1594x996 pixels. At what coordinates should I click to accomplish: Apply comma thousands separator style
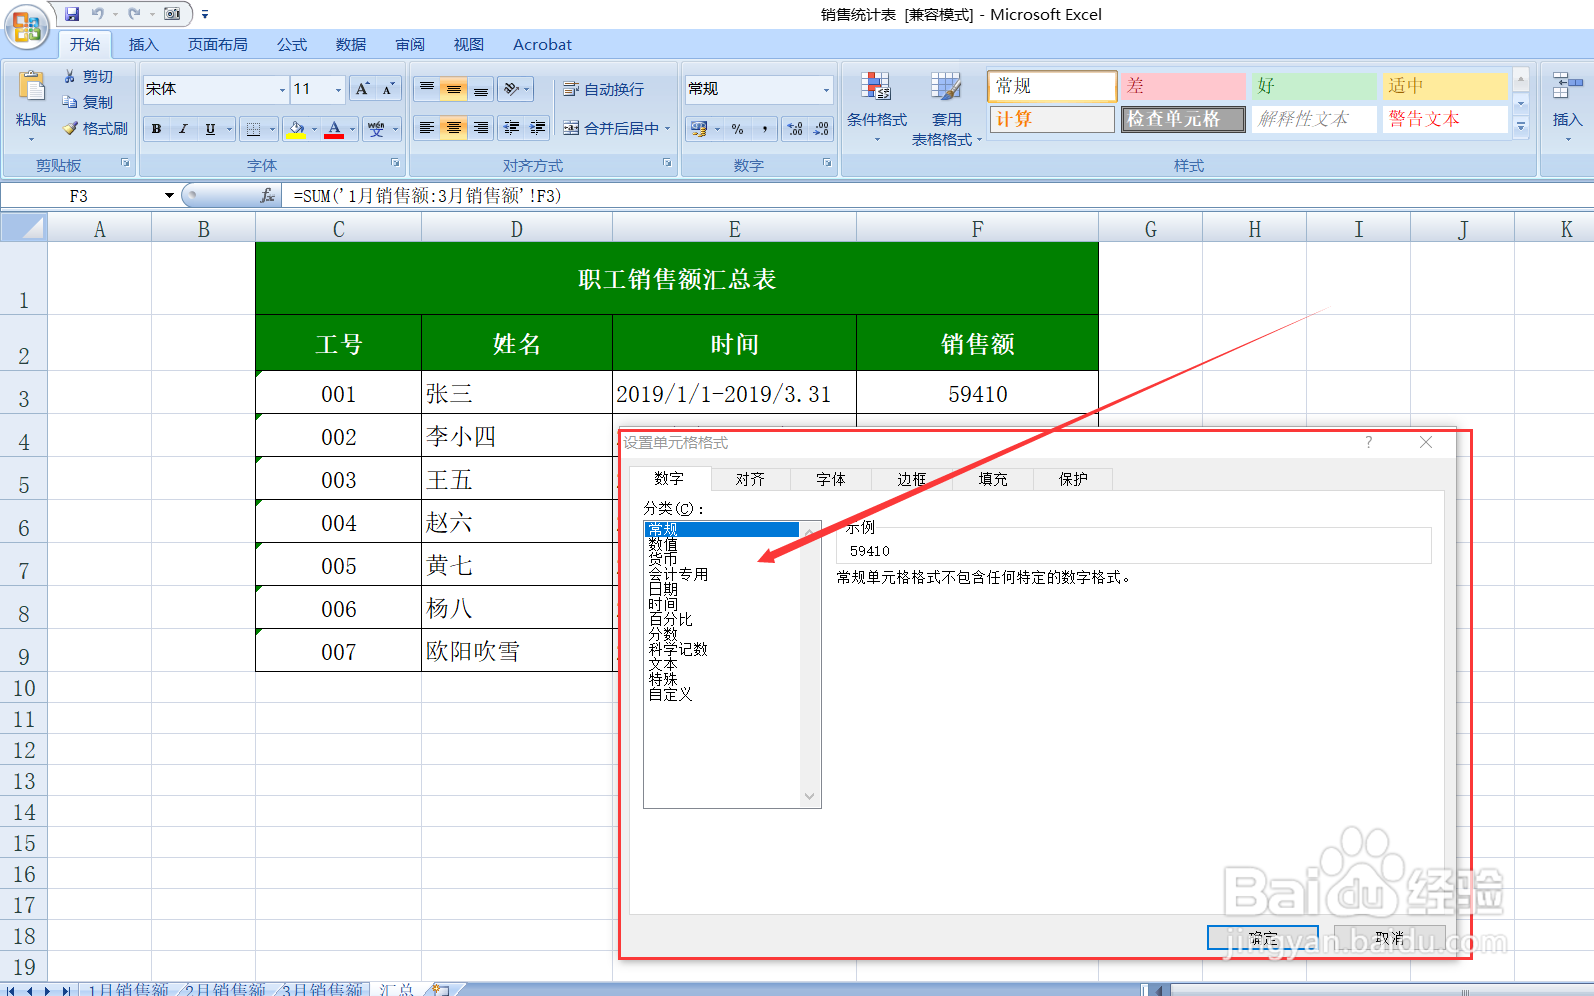(x=765, y=129)
